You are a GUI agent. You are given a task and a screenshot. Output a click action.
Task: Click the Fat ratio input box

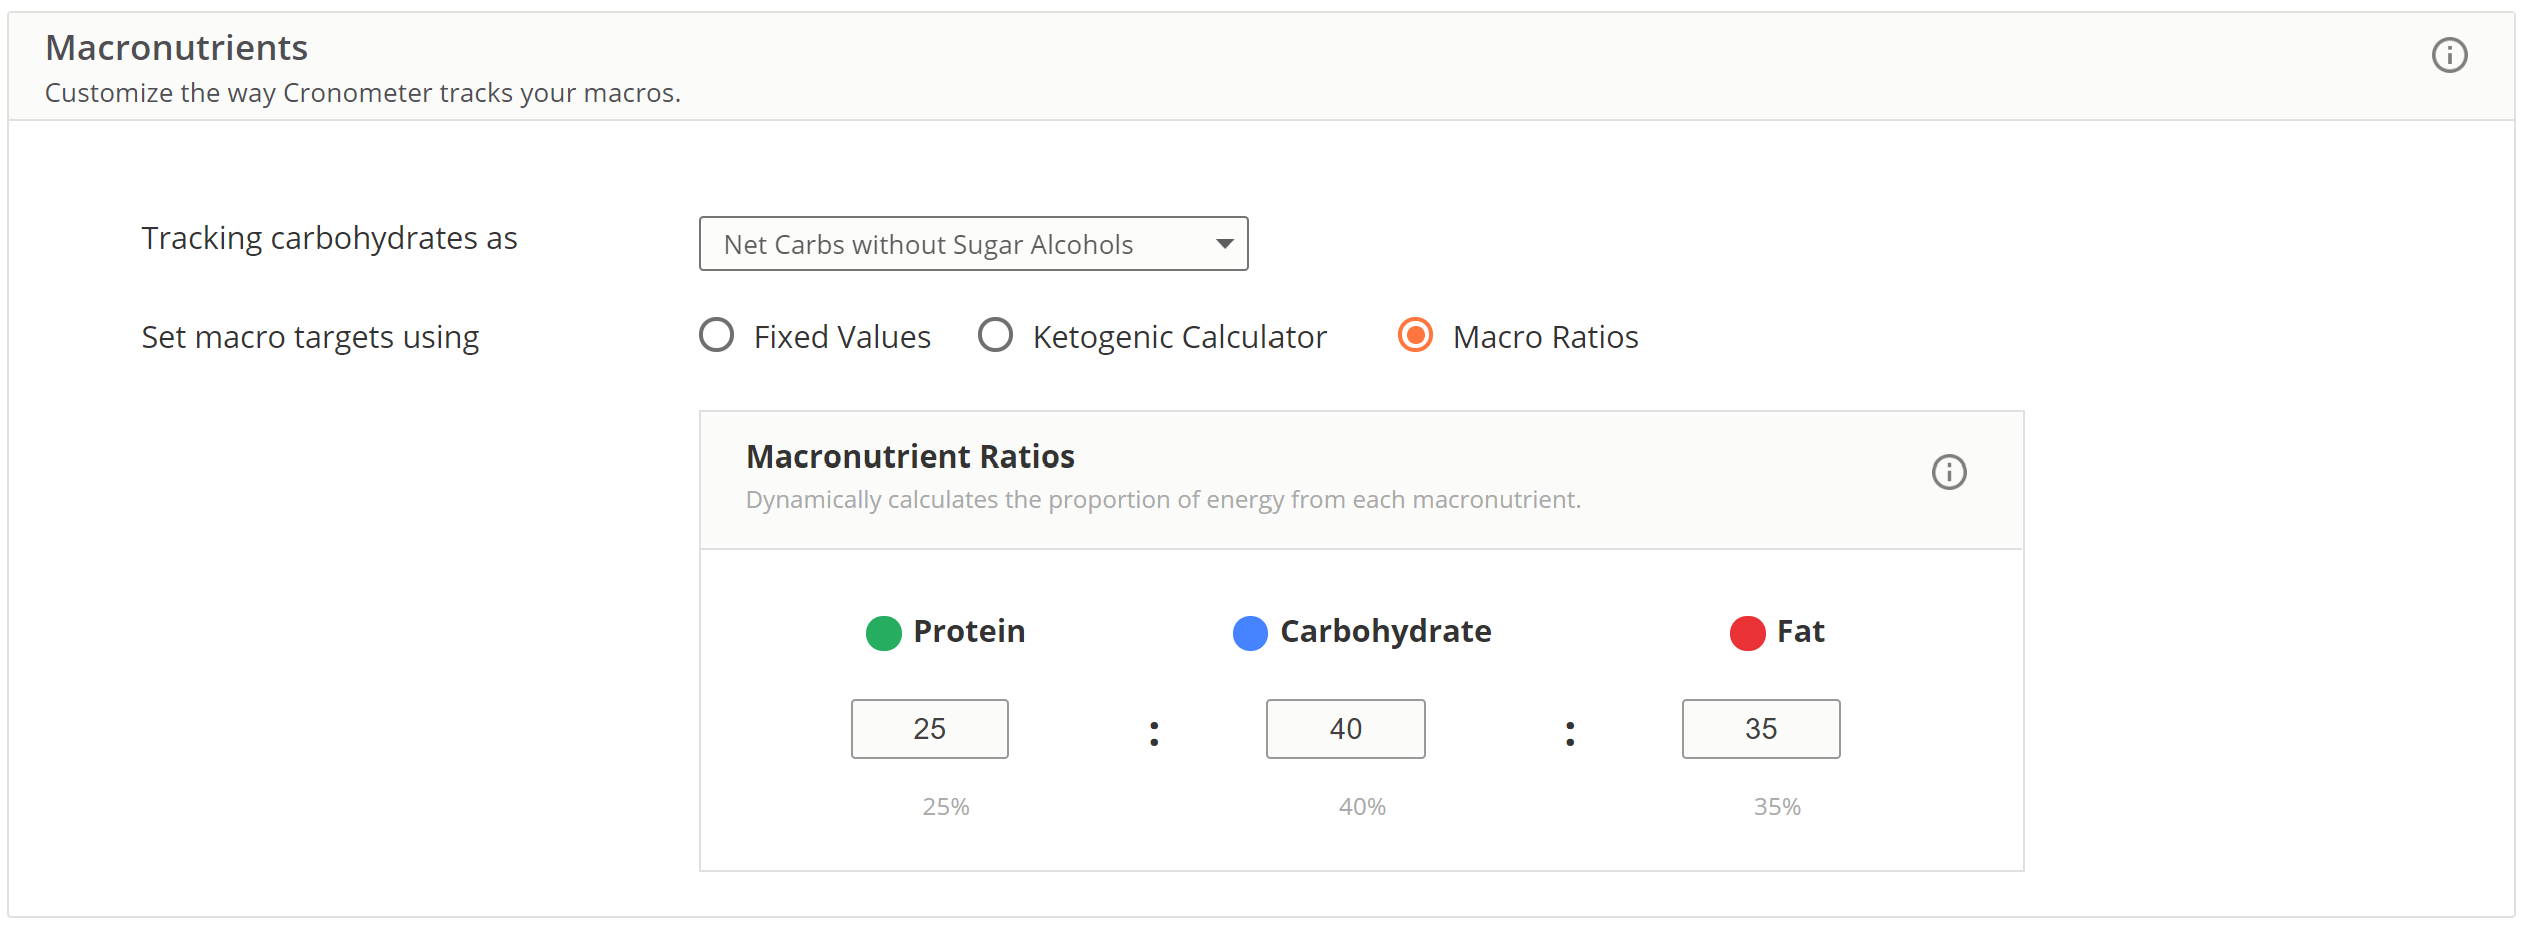(x=1760, y=729)
